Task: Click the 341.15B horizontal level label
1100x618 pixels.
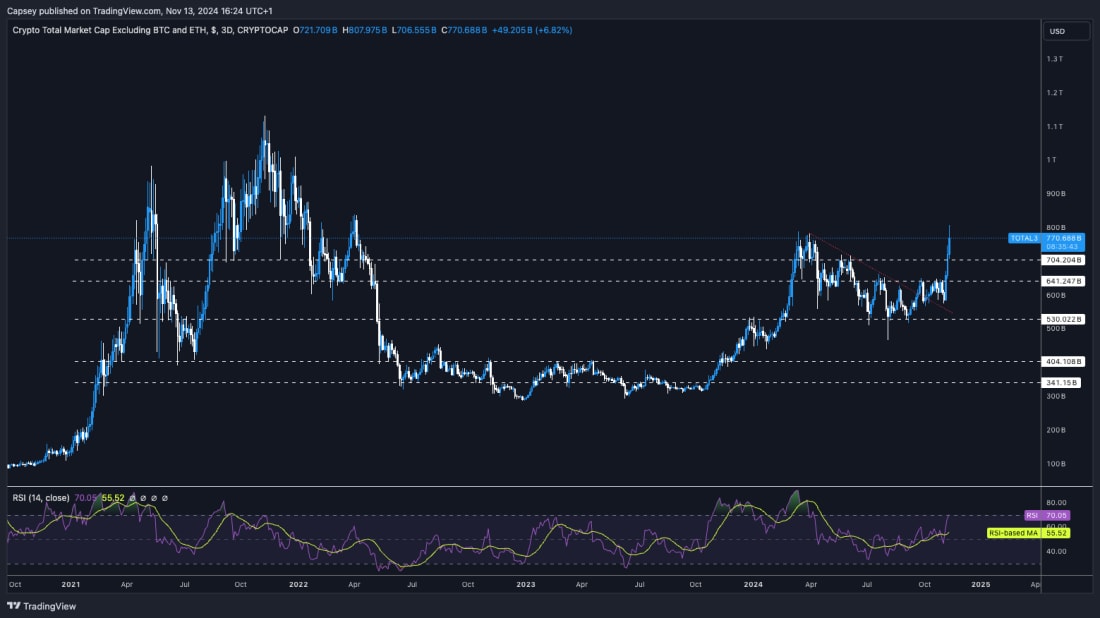Action: [x=1063, y=382]
